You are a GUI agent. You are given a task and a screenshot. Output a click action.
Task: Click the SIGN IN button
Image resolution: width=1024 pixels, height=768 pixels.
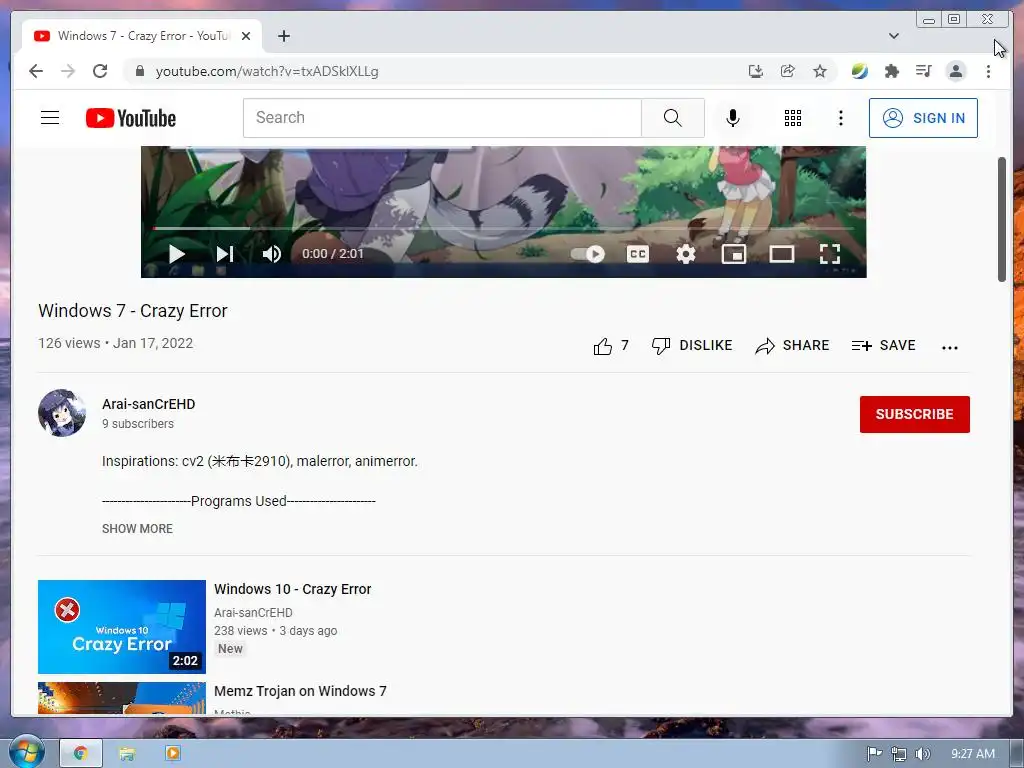[x=923, y=118]
